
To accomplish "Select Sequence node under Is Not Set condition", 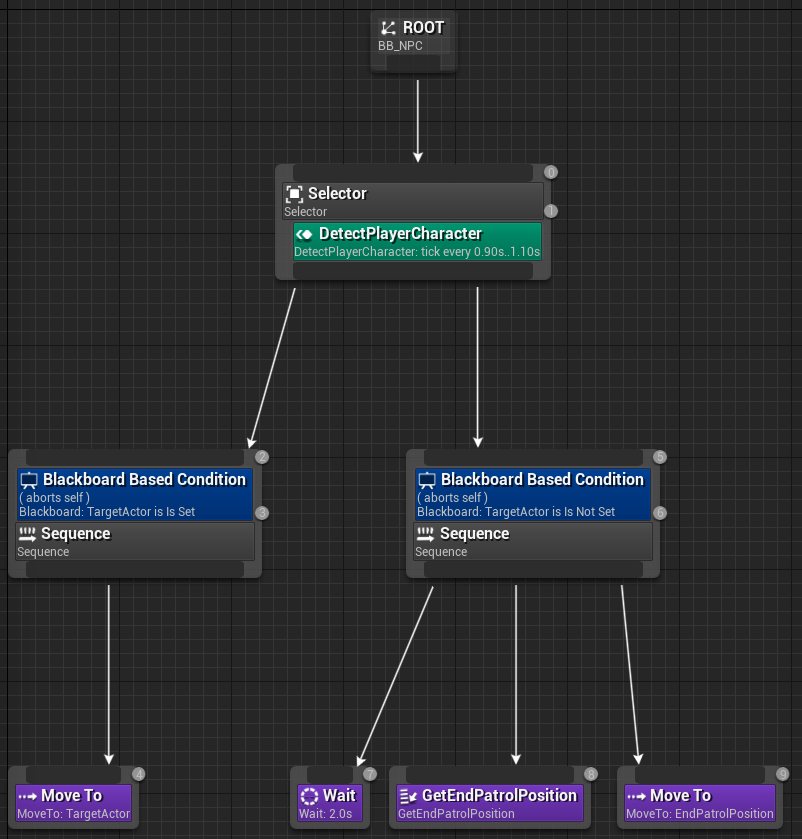I will (x=533, y=541).
